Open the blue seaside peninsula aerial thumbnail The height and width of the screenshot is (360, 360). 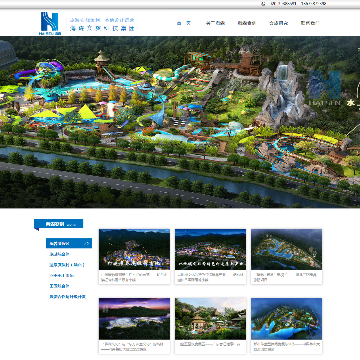(x=286, y=319)
